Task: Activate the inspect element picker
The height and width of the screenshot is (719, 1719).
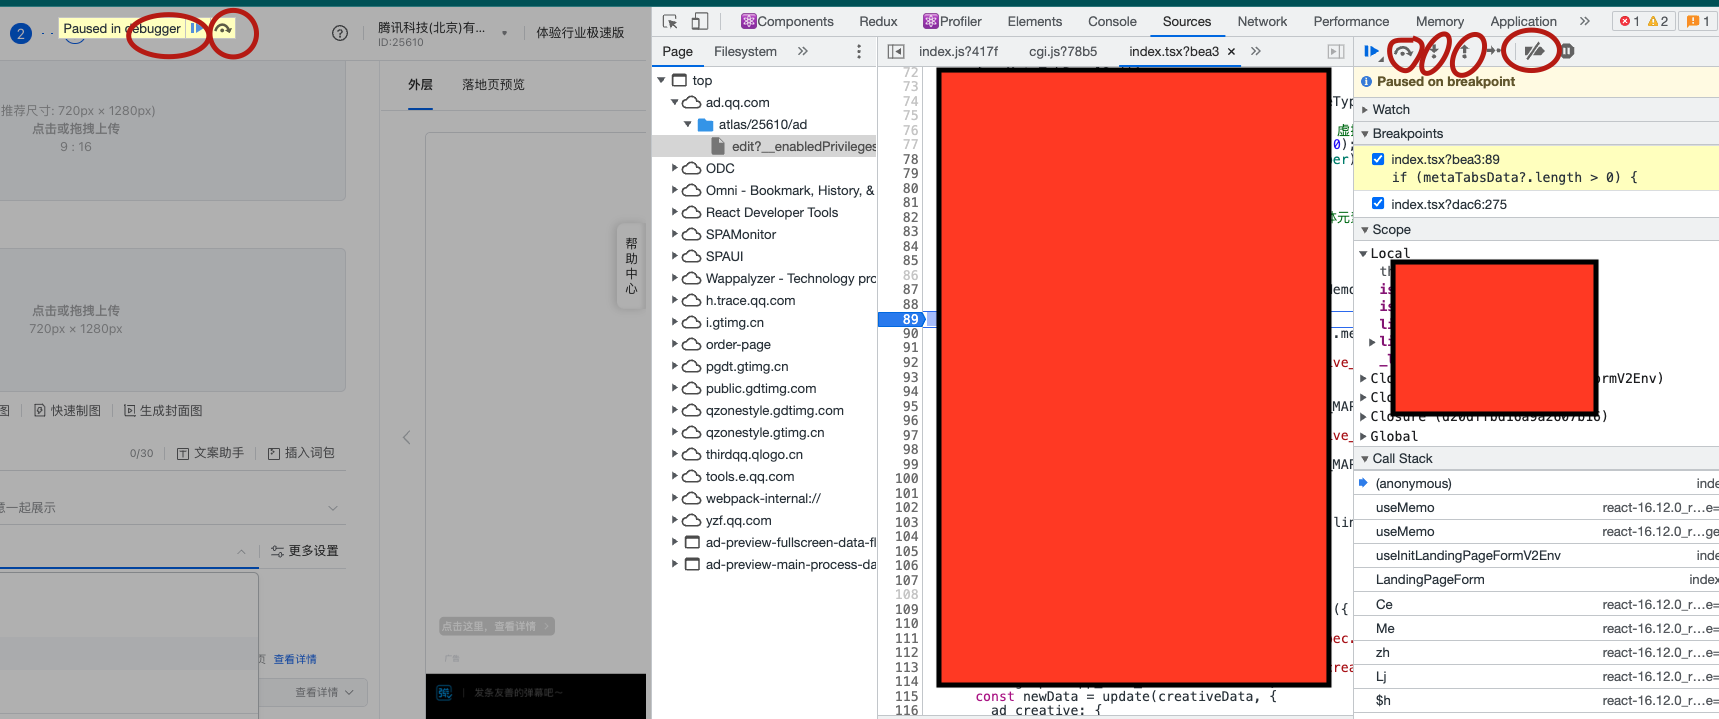Action: (x=670, y=21)
